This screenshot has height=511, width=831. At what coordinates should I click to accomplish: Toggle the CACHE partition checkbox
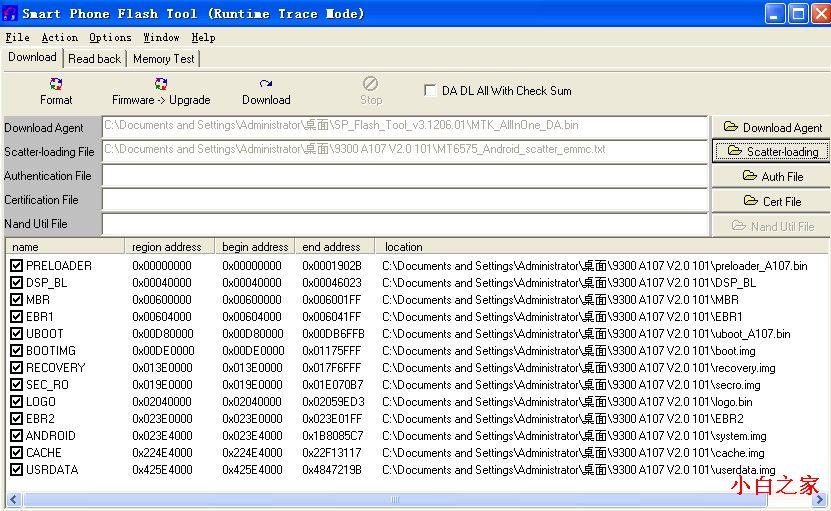point(16,452)
